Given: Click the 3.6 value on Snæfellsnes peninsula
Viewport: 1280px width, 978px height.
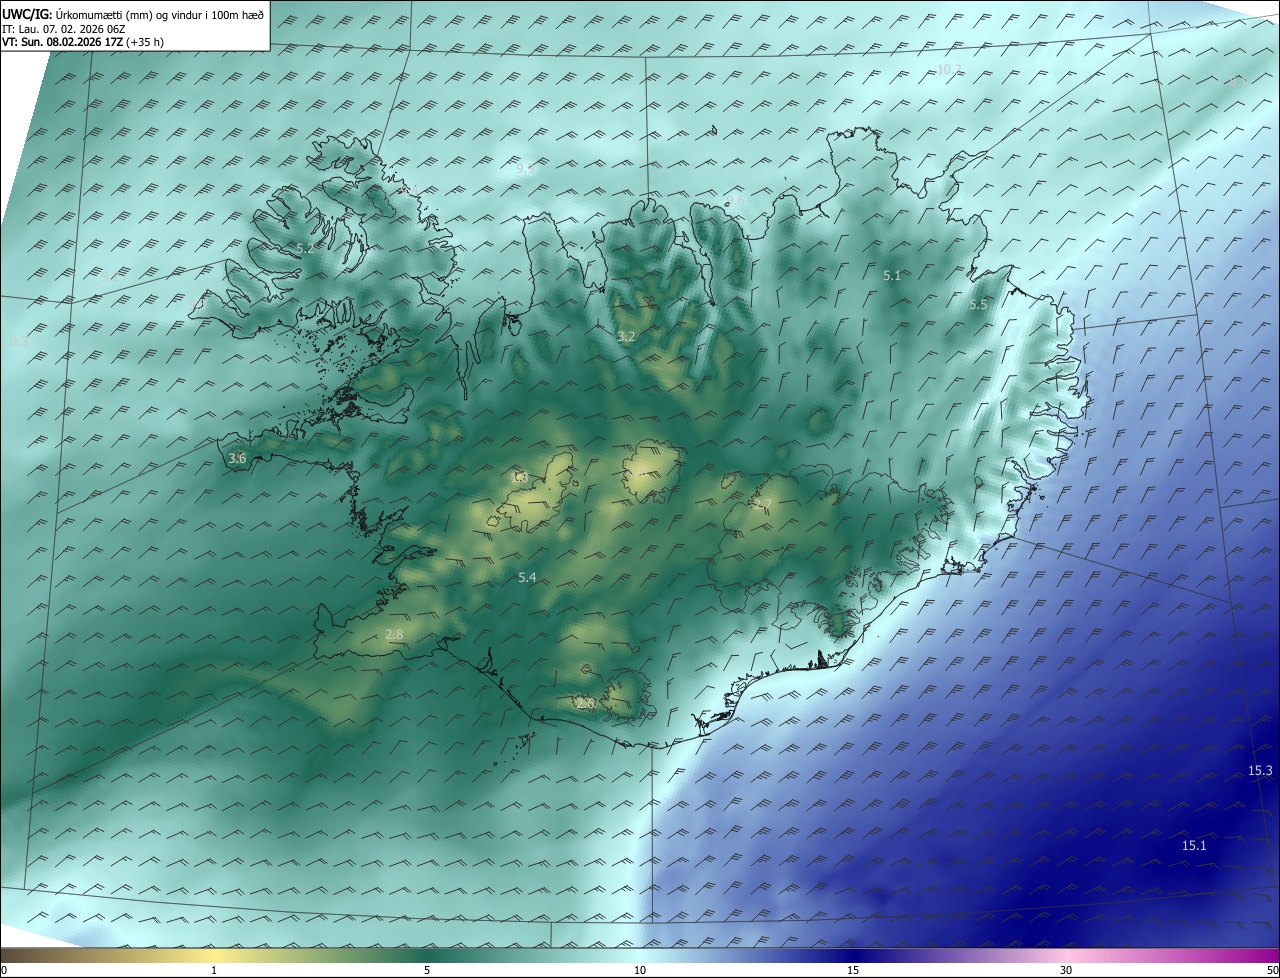Looking at the screenshot, I should pyautogui.click(x=237, y=458).
